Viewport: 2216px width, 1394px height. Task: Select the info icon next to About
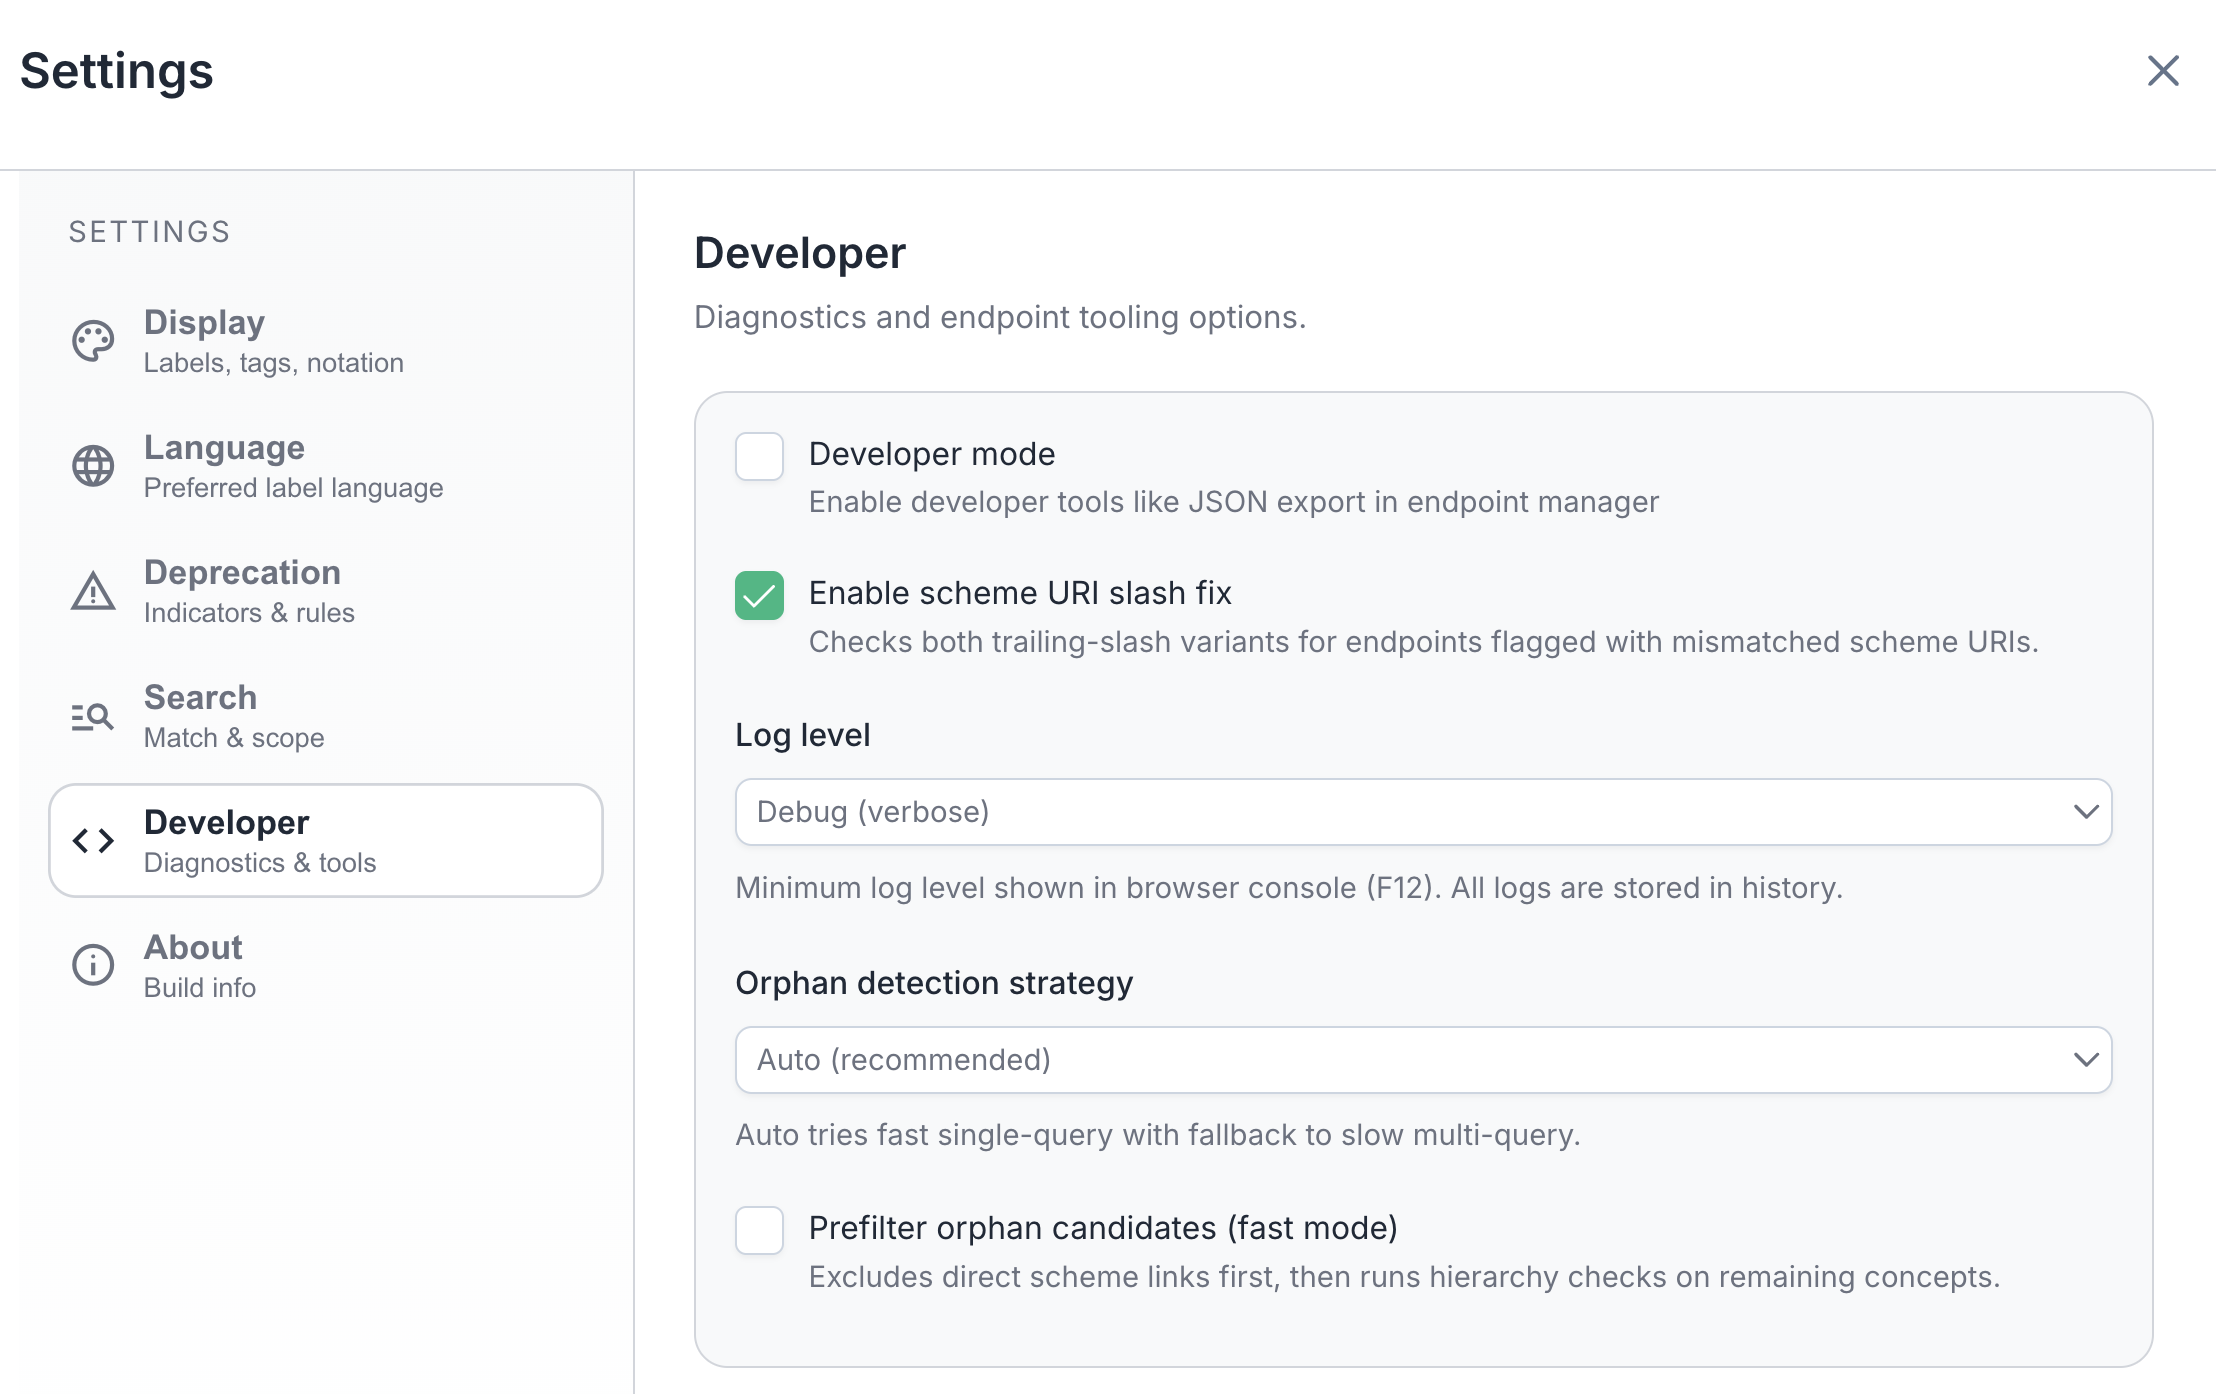91,965
